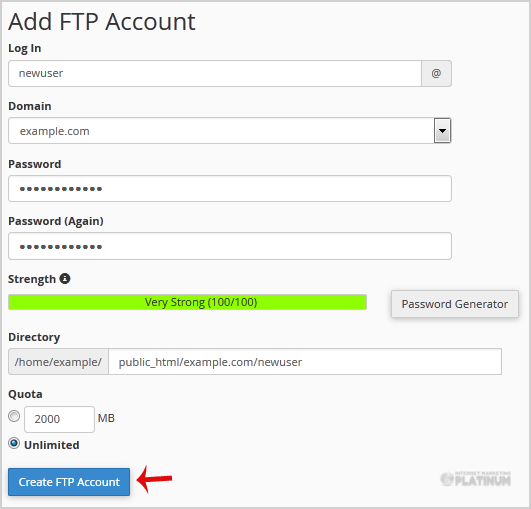Focus the Log In newuser field
The width and height of the screenshot is (531, 509).
pyautogui.click(x=215, y=73)
